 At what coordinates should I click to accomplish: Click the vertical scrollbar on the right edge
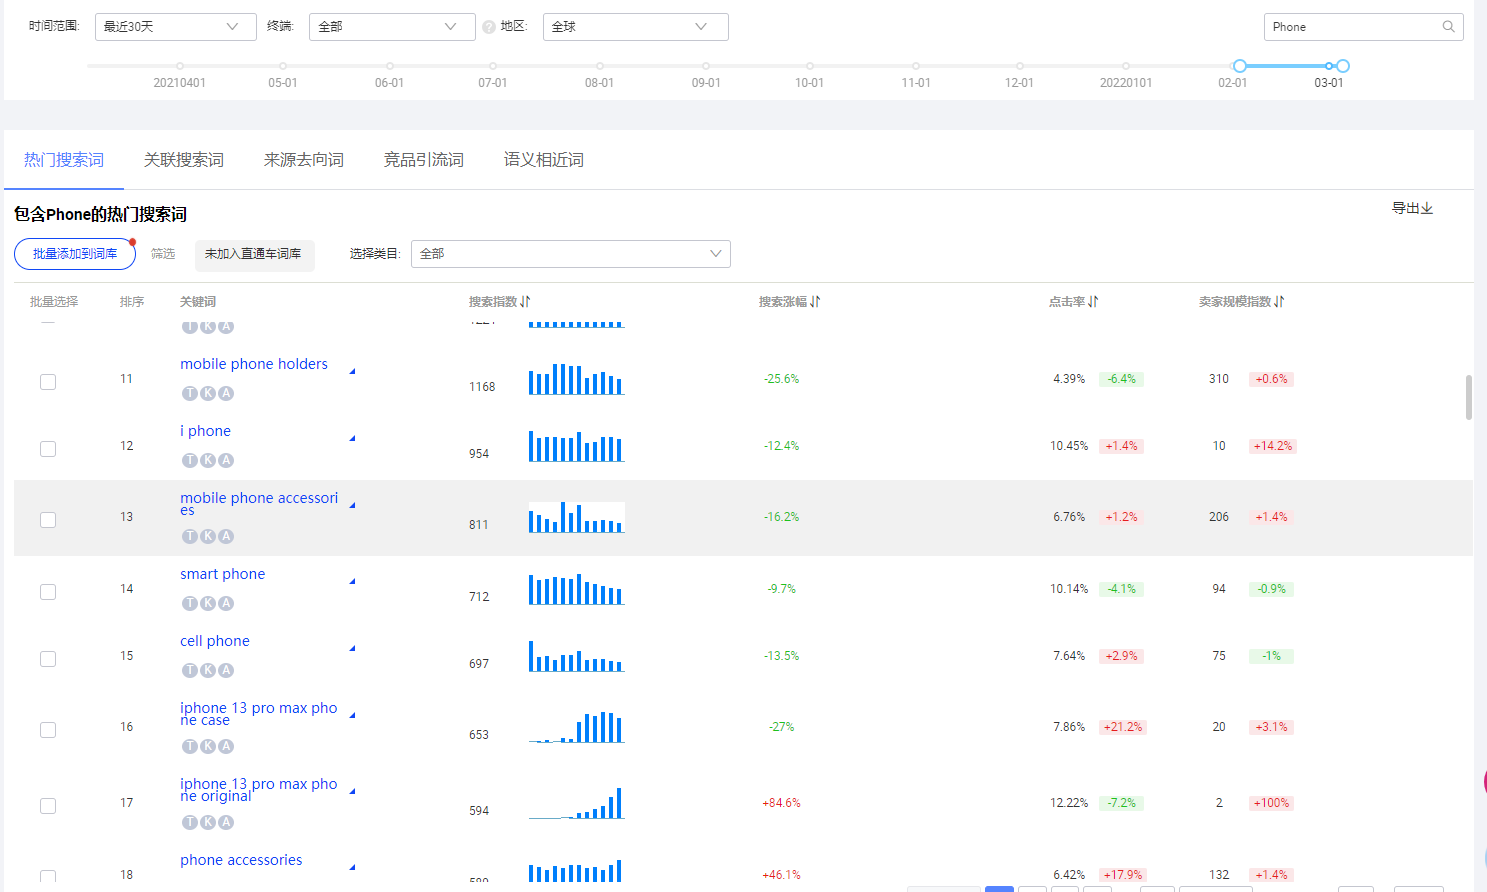(x=1469, y=397)
